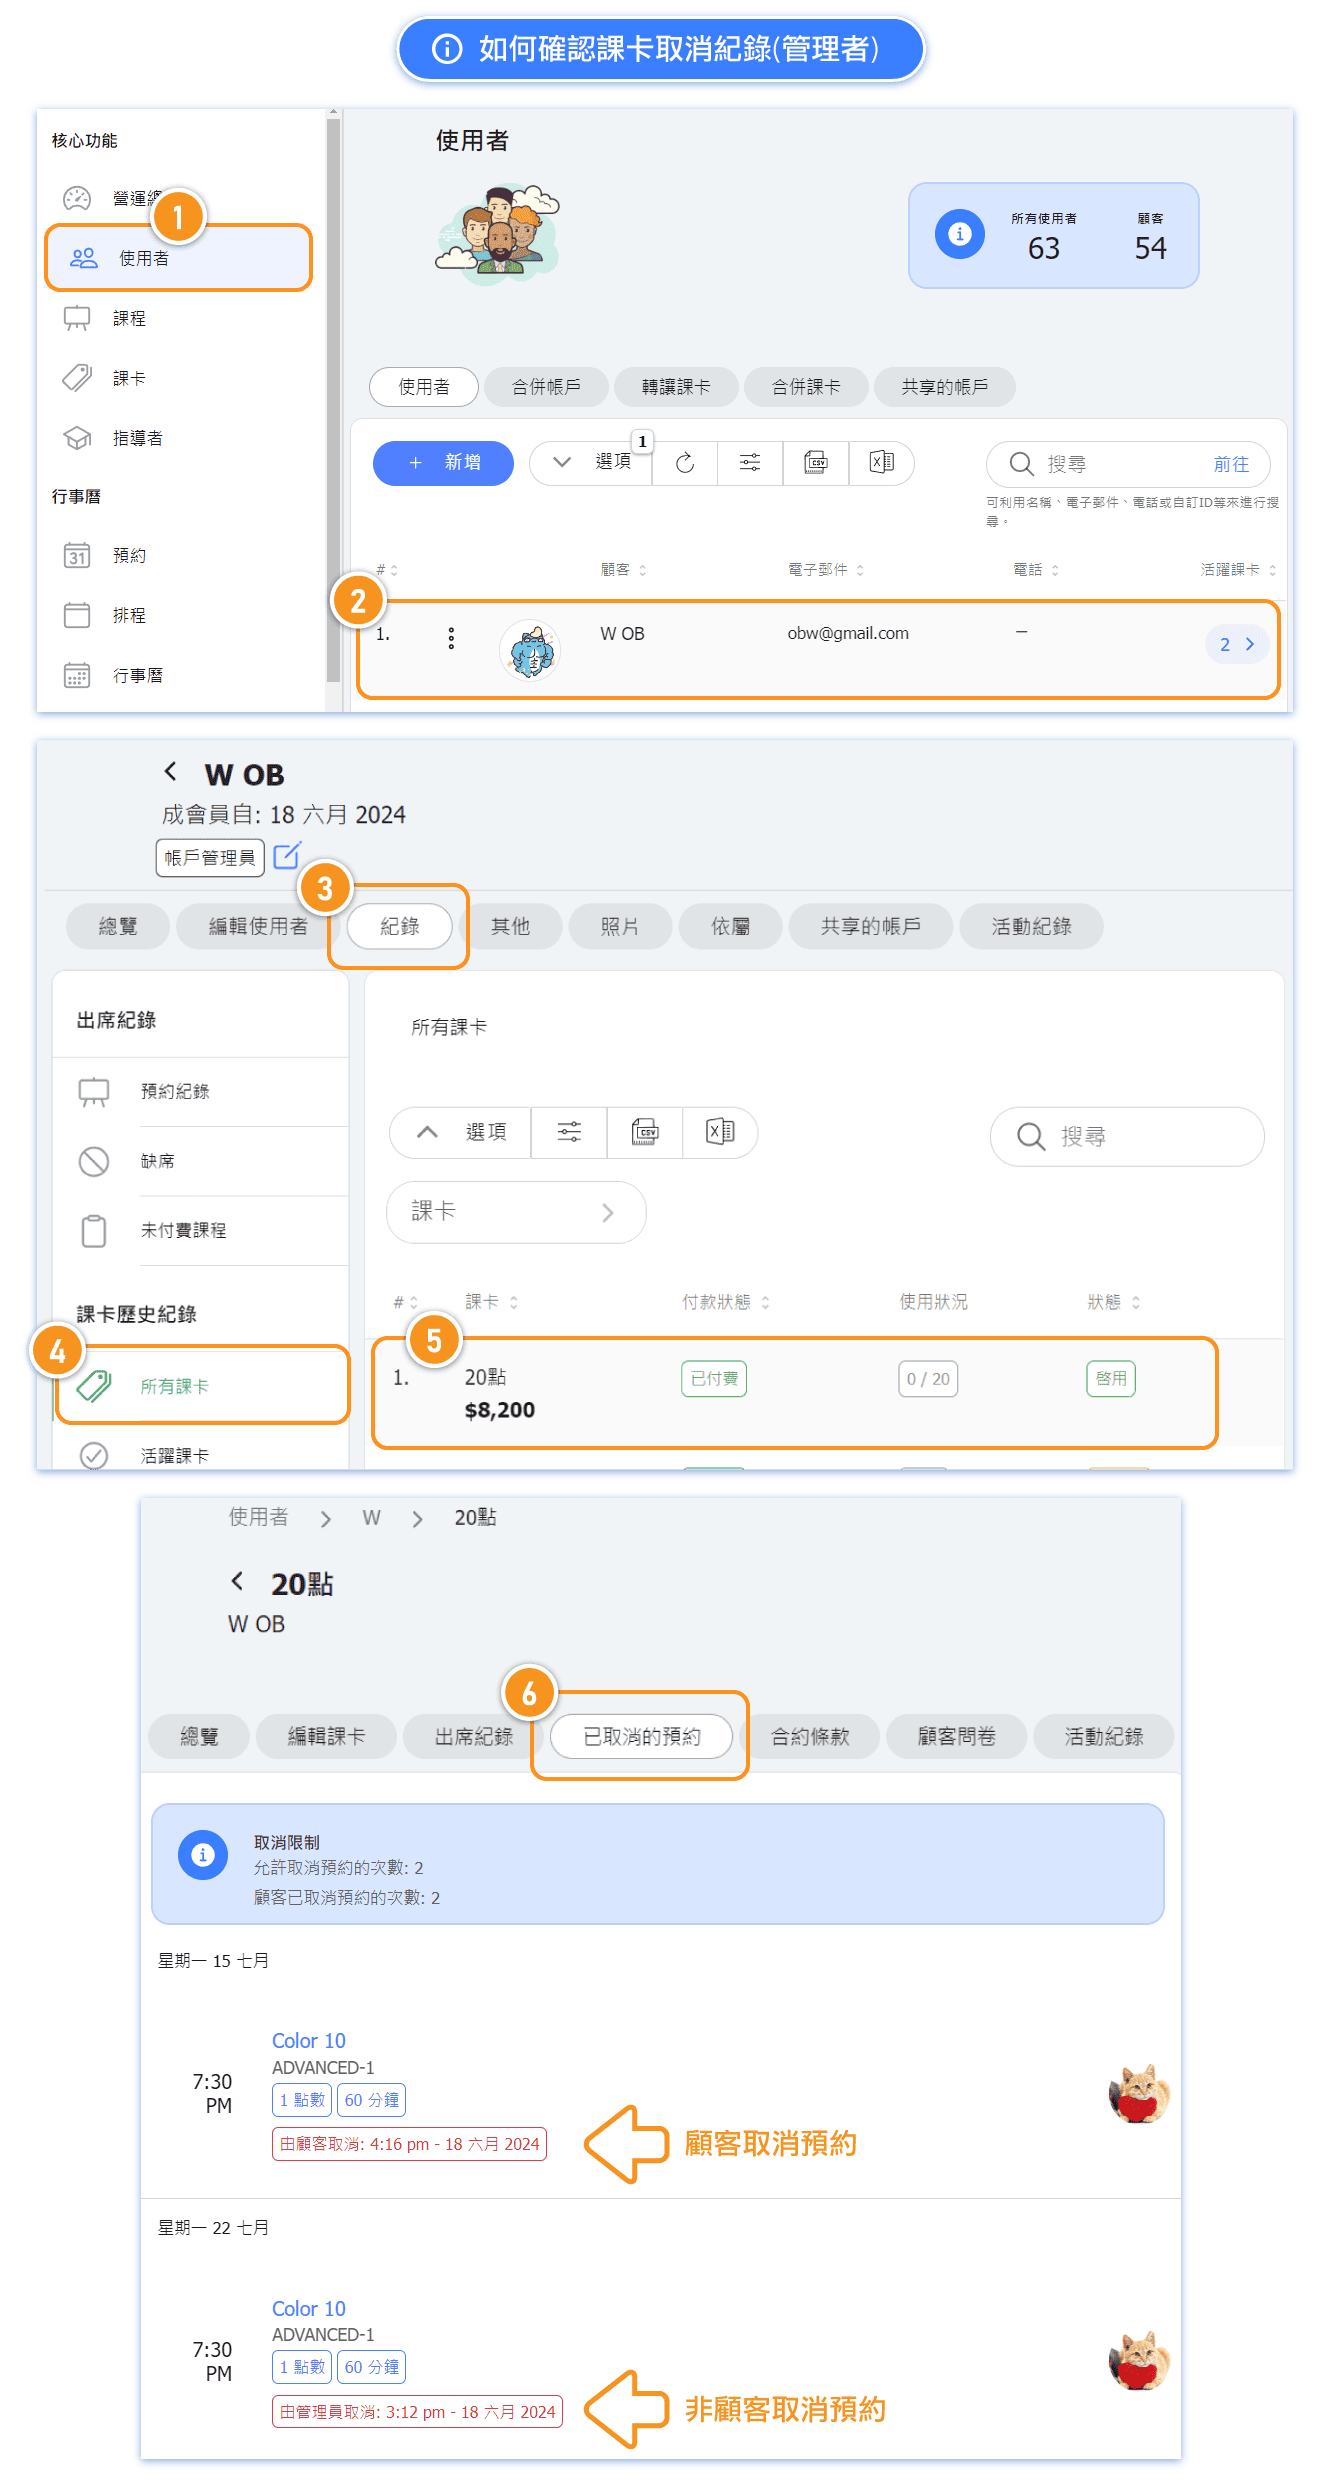Viewport: 1322px width, 2489px height.
Task: Expand active course cards count for W OB
Action: (1237, 645)
